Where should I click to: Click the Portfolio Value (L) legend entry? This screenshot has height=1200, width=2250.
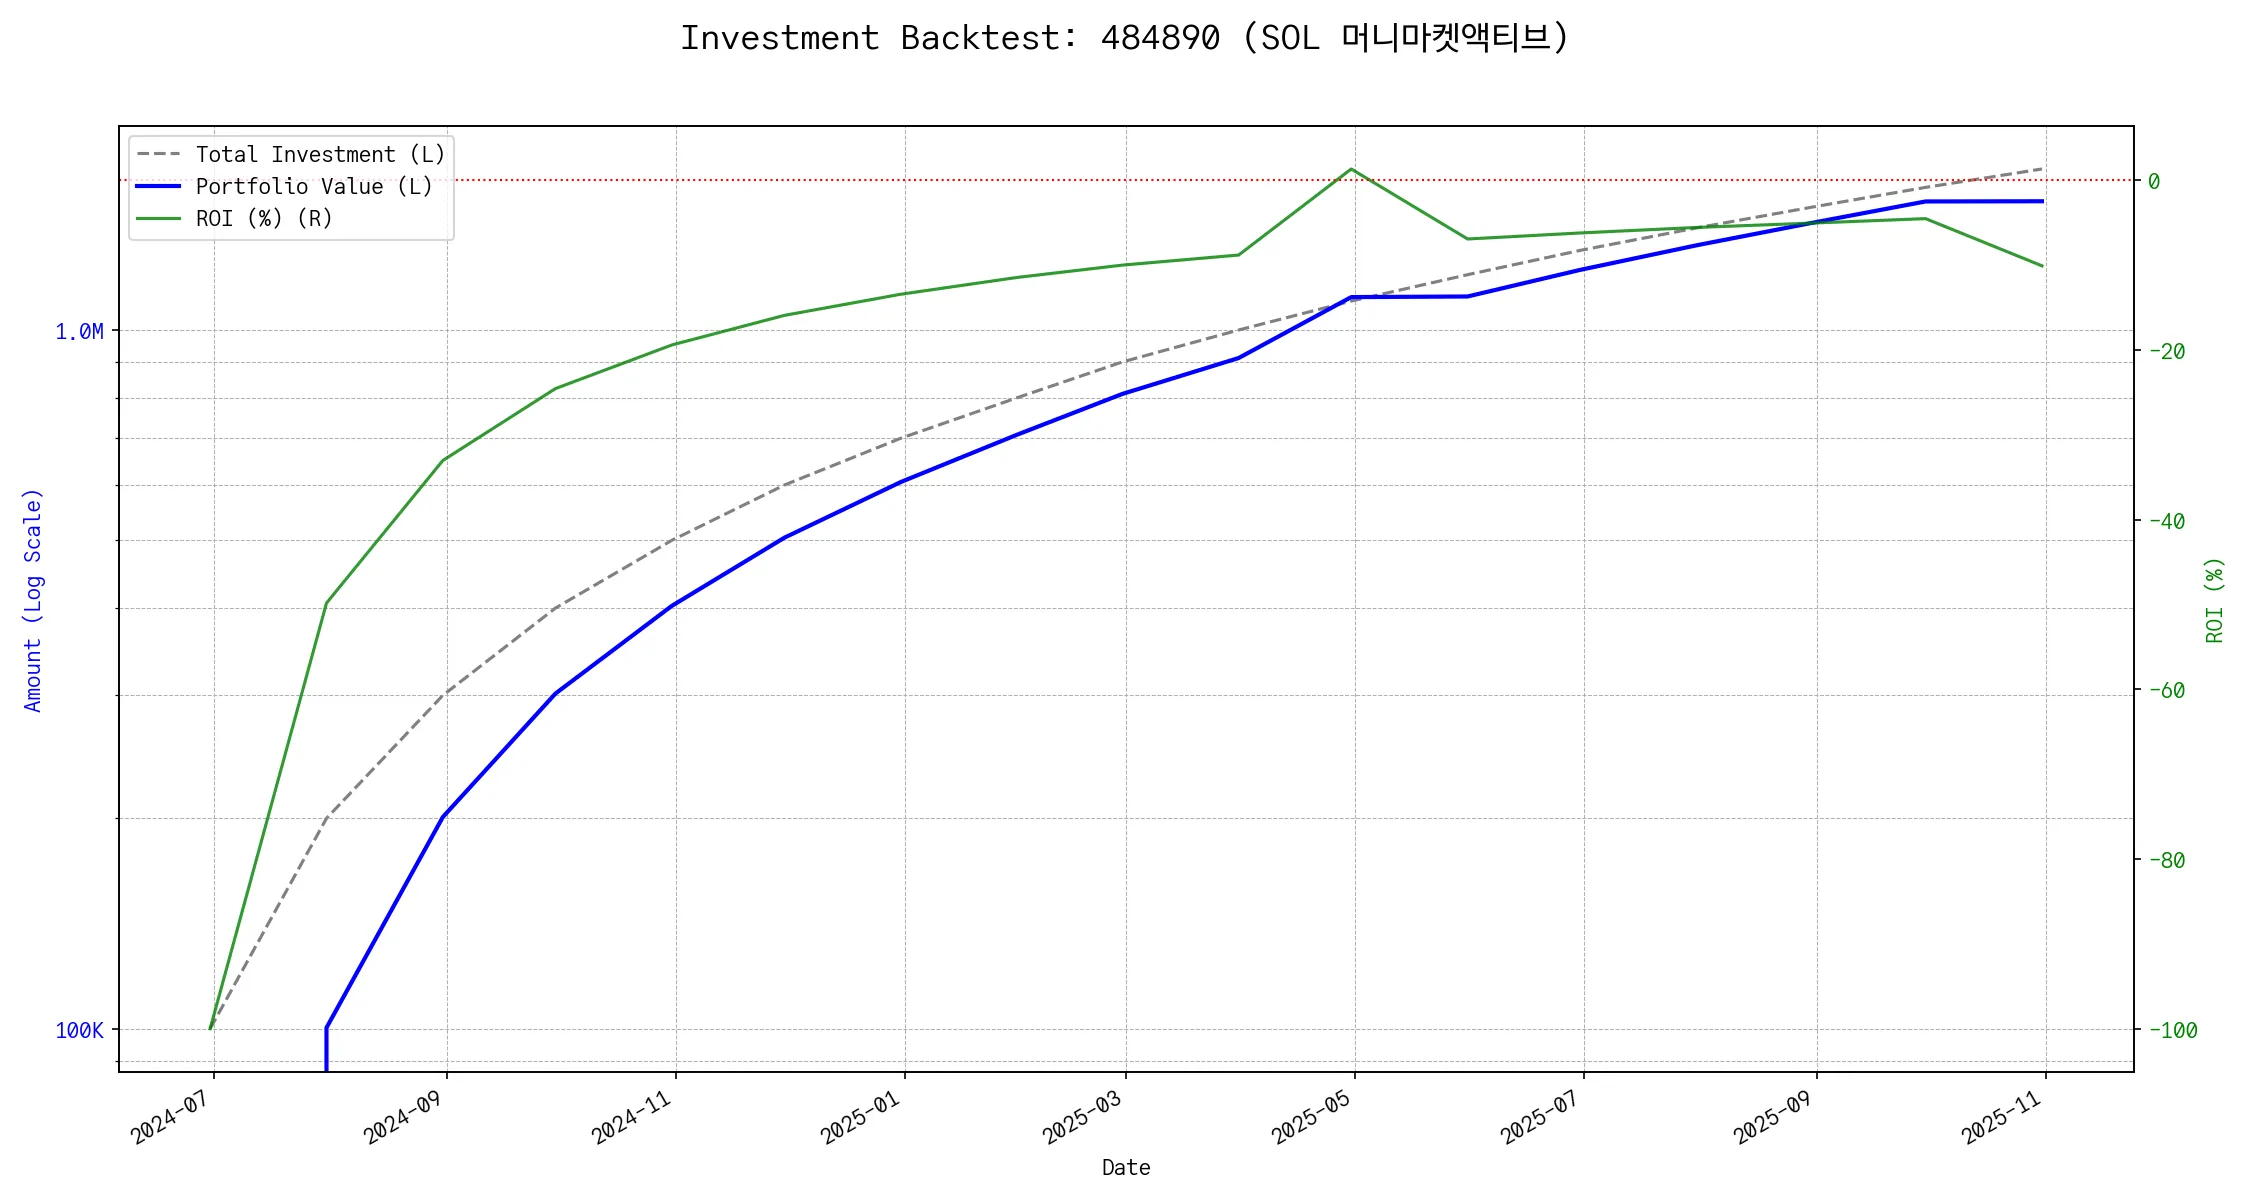tap(313, 186)
